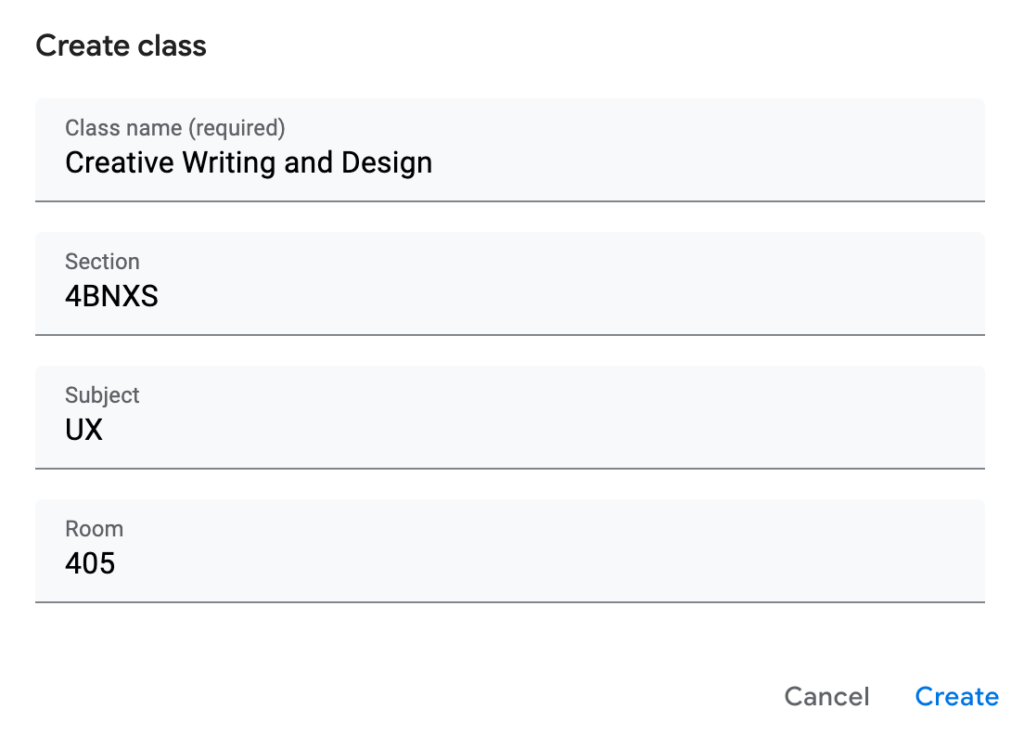Click the Create button

956,697
